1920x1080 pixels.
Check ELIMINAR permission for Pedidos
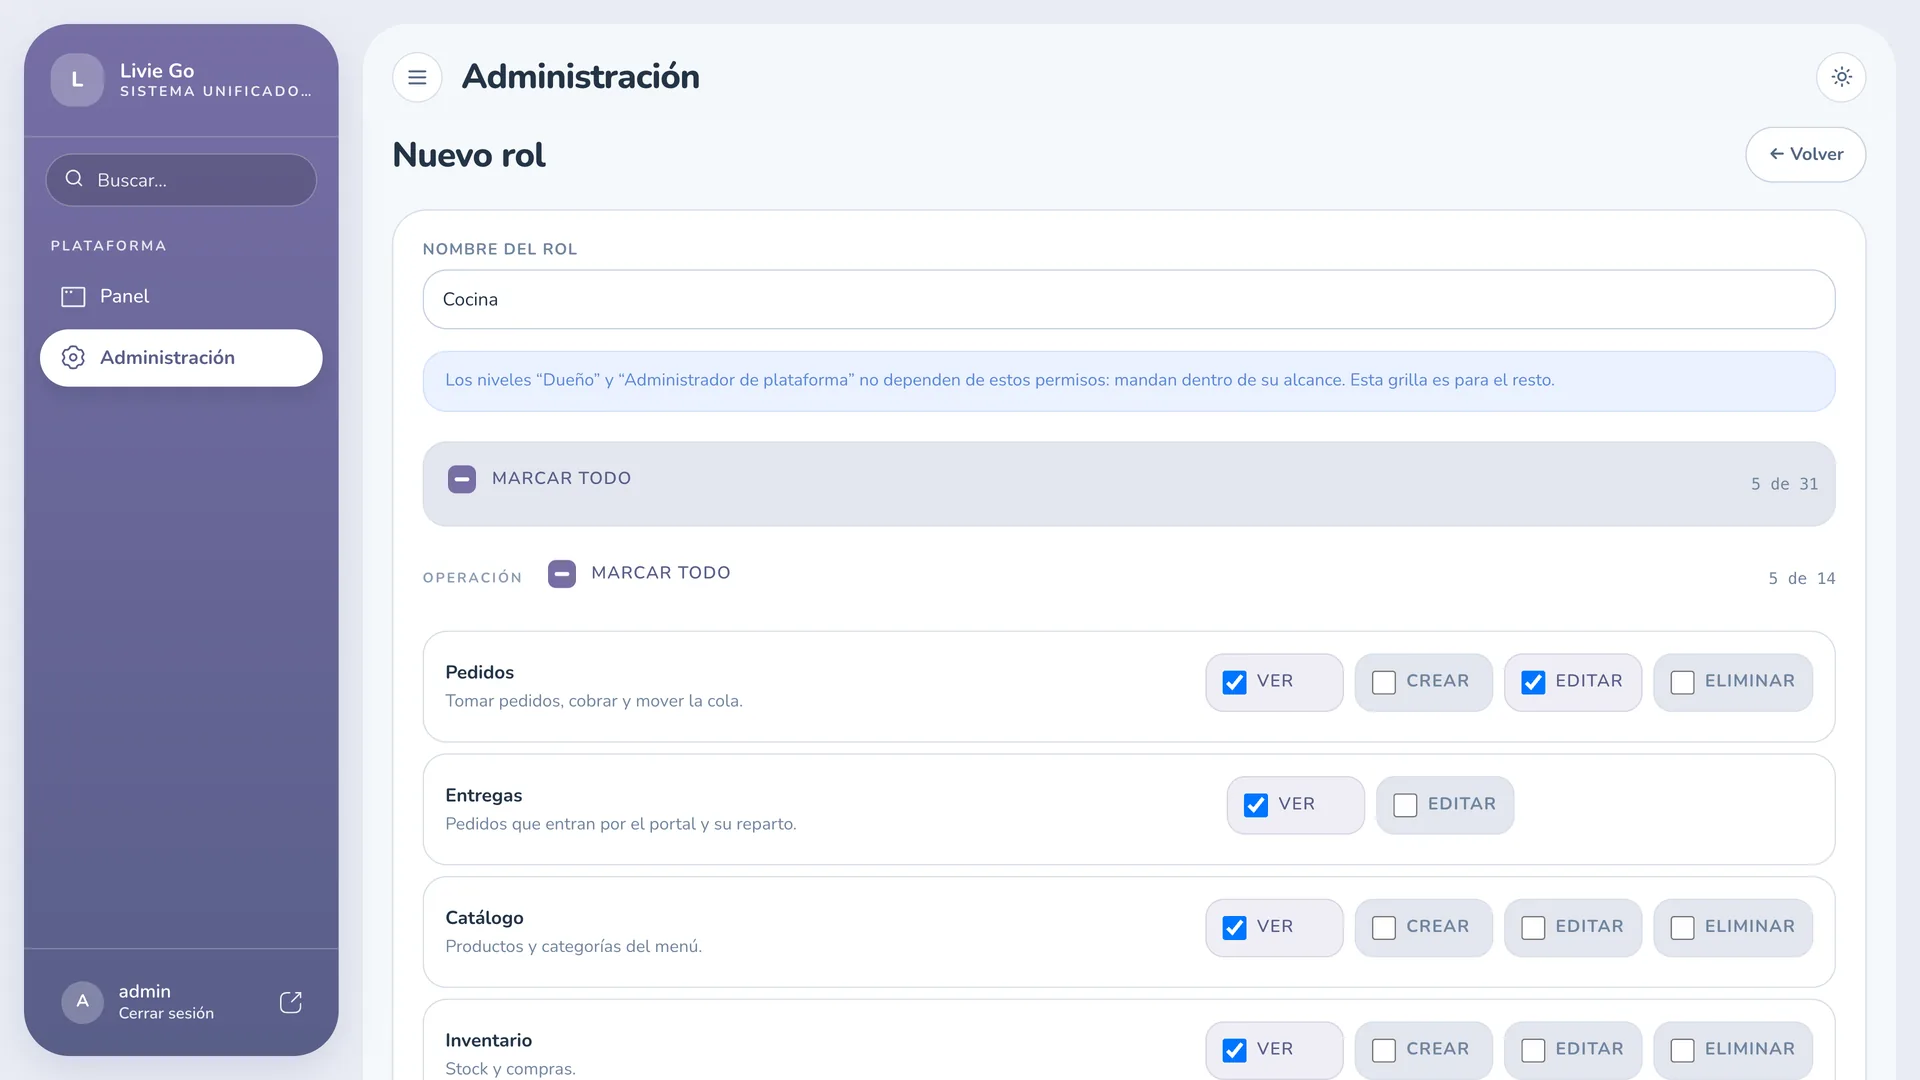(1683, 682)
